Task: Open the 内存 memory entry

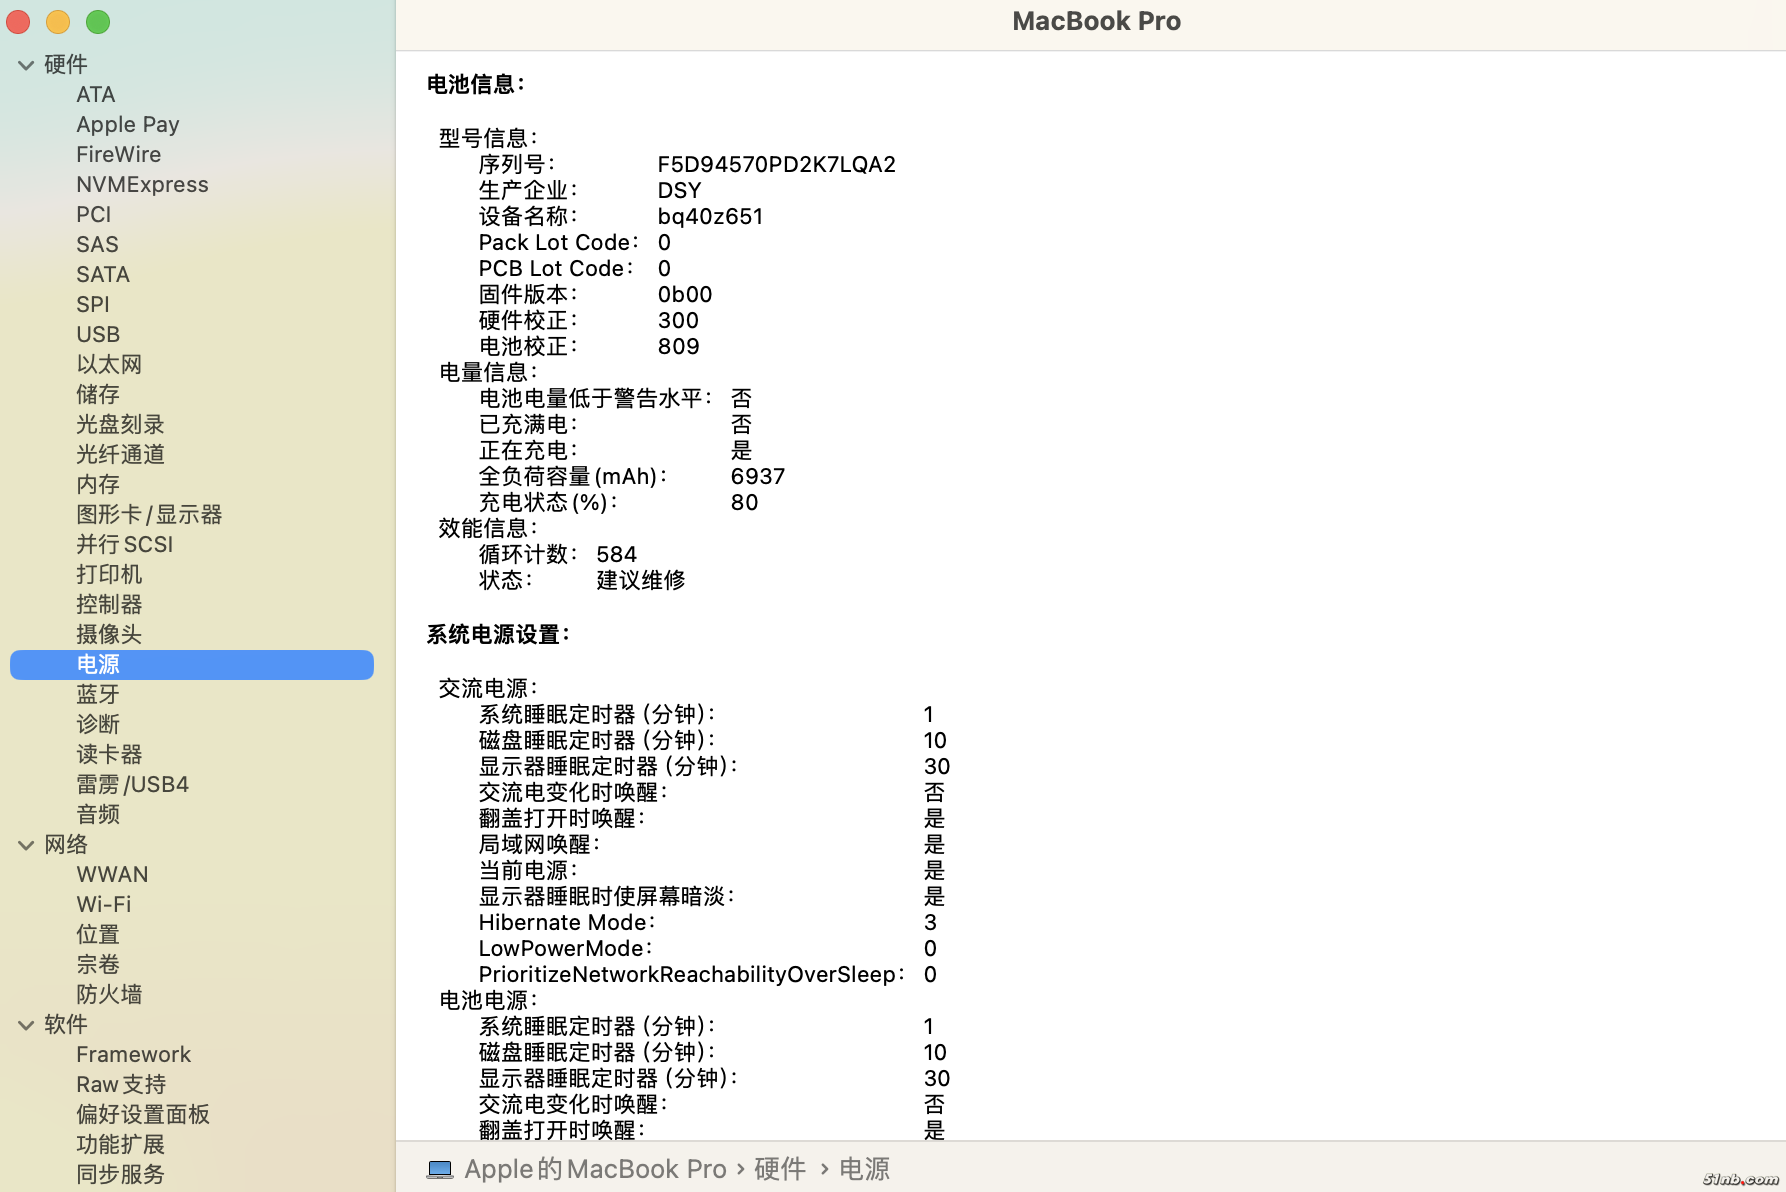Action: (x=98, y=484)
